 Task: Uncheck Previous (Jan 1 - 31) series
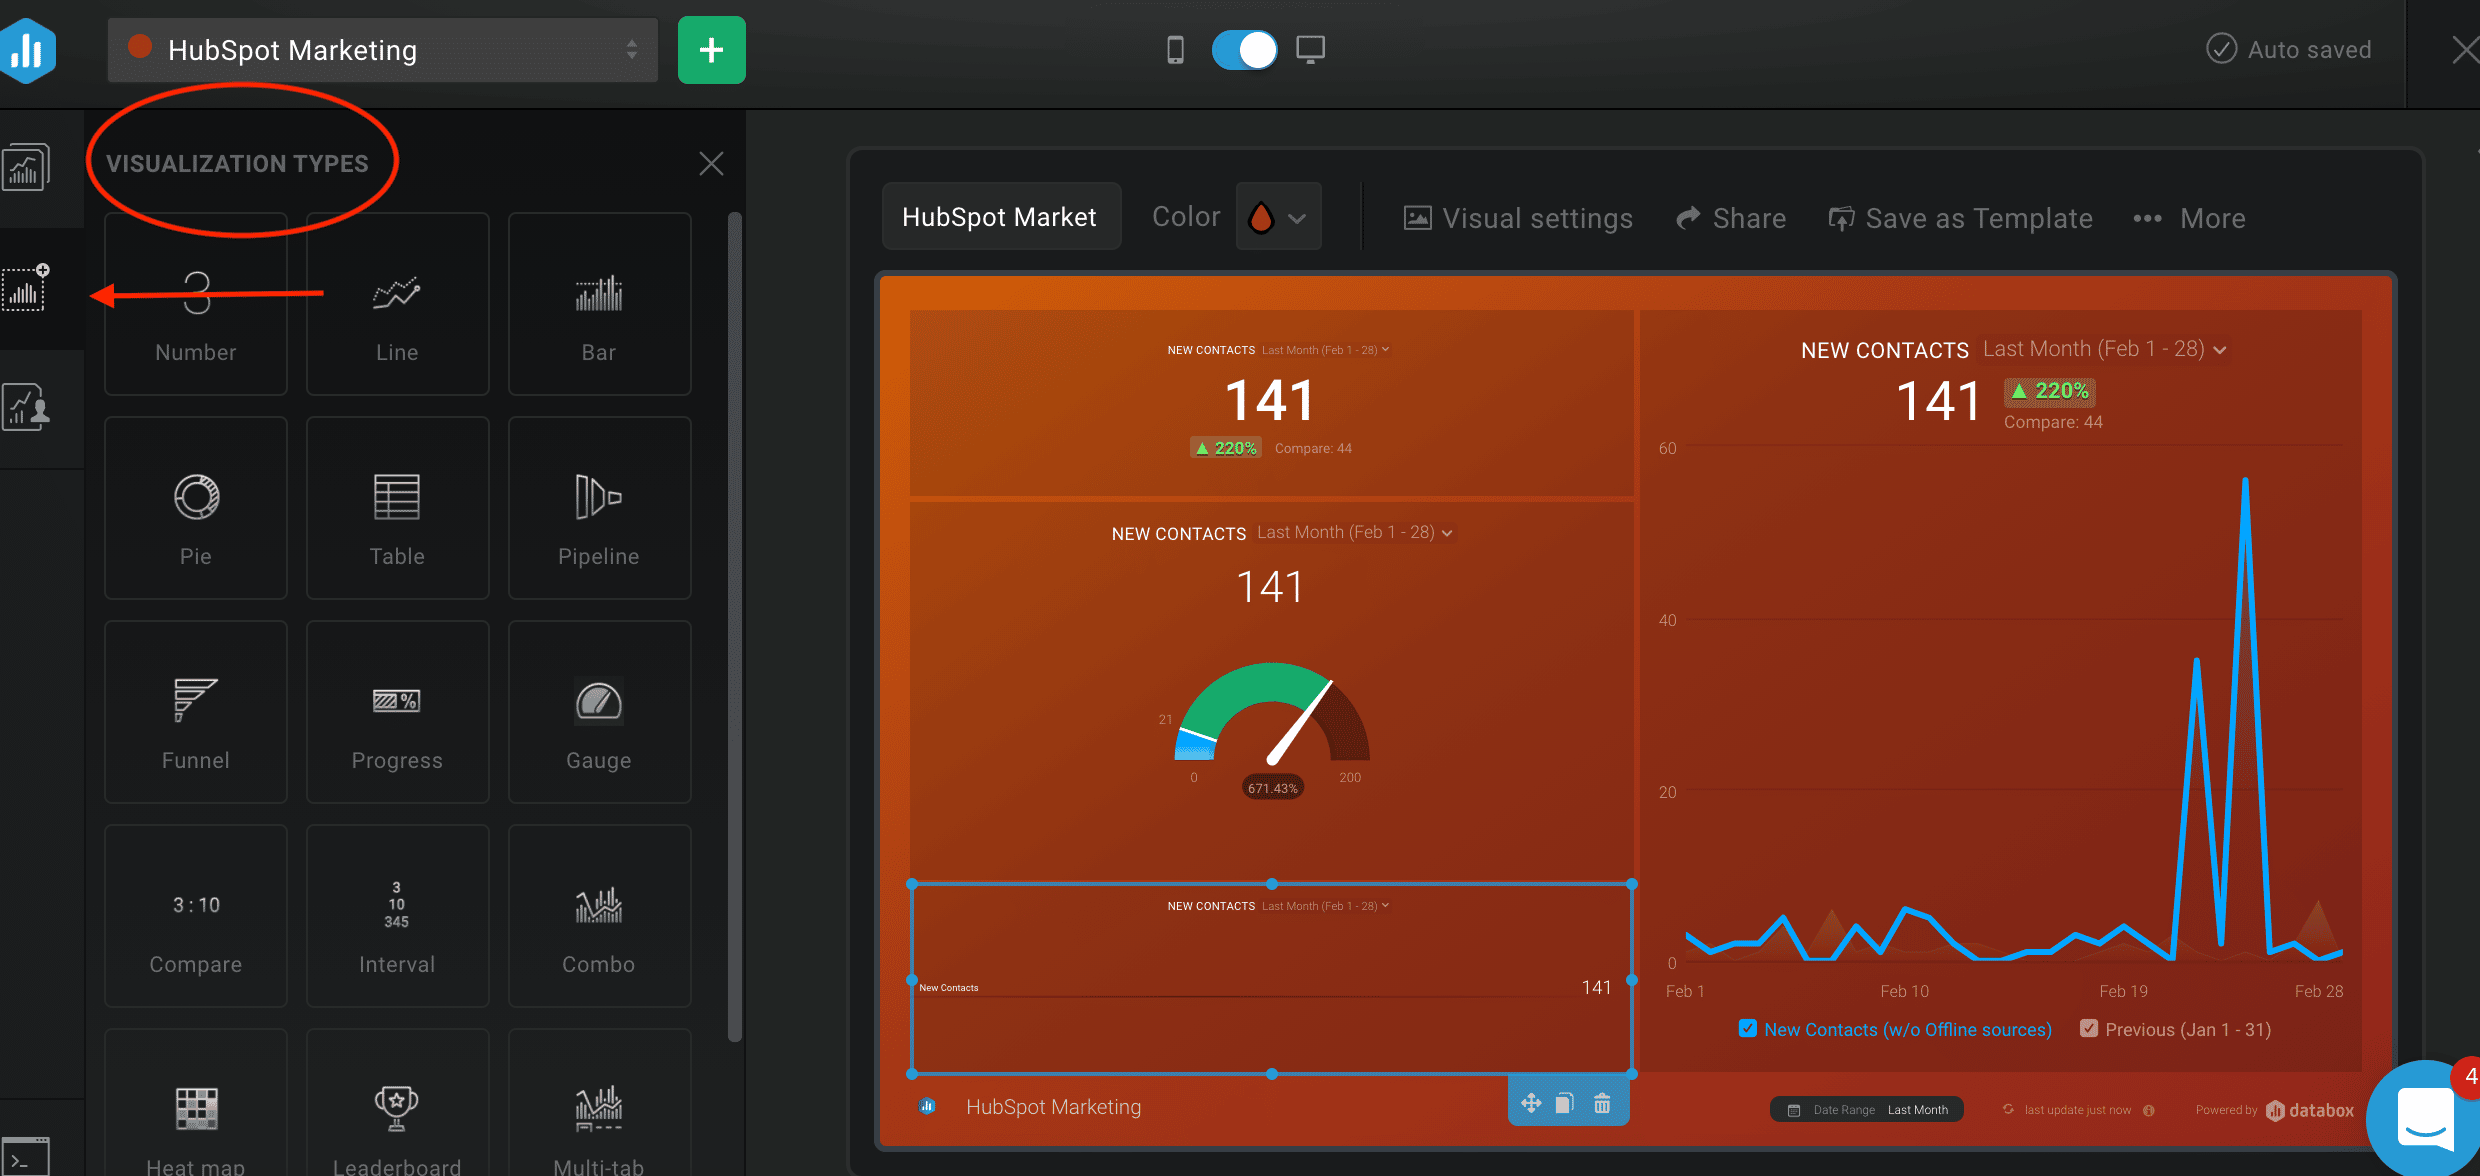pos(2089,1028)
